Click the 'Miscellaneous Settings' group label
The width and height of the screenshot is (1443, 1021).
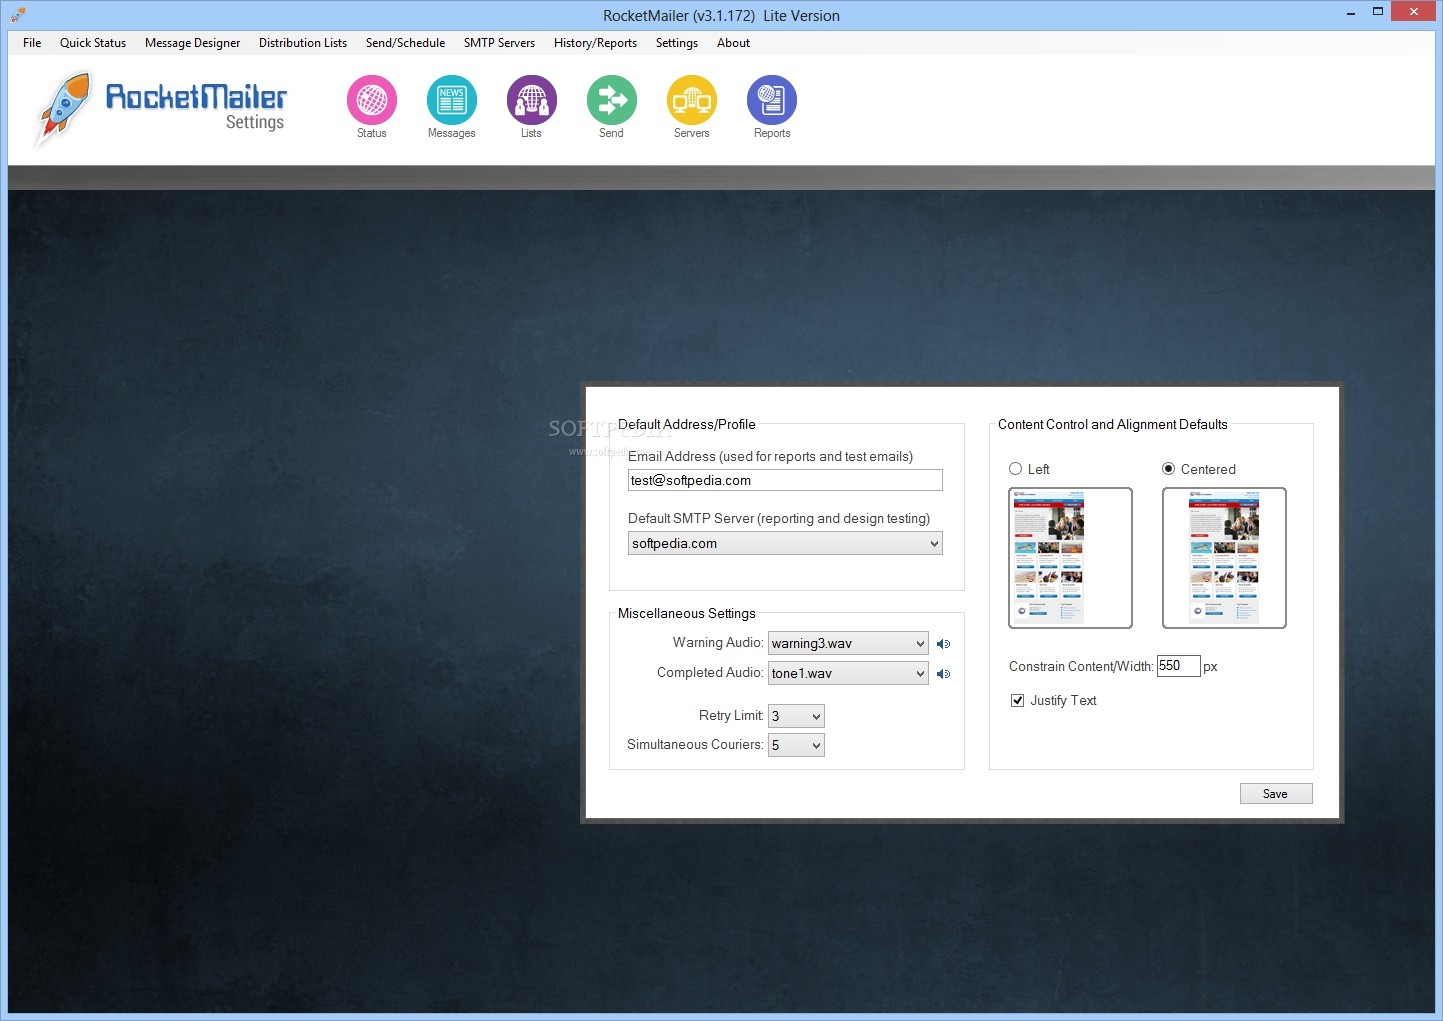click(x=687, y=613)
